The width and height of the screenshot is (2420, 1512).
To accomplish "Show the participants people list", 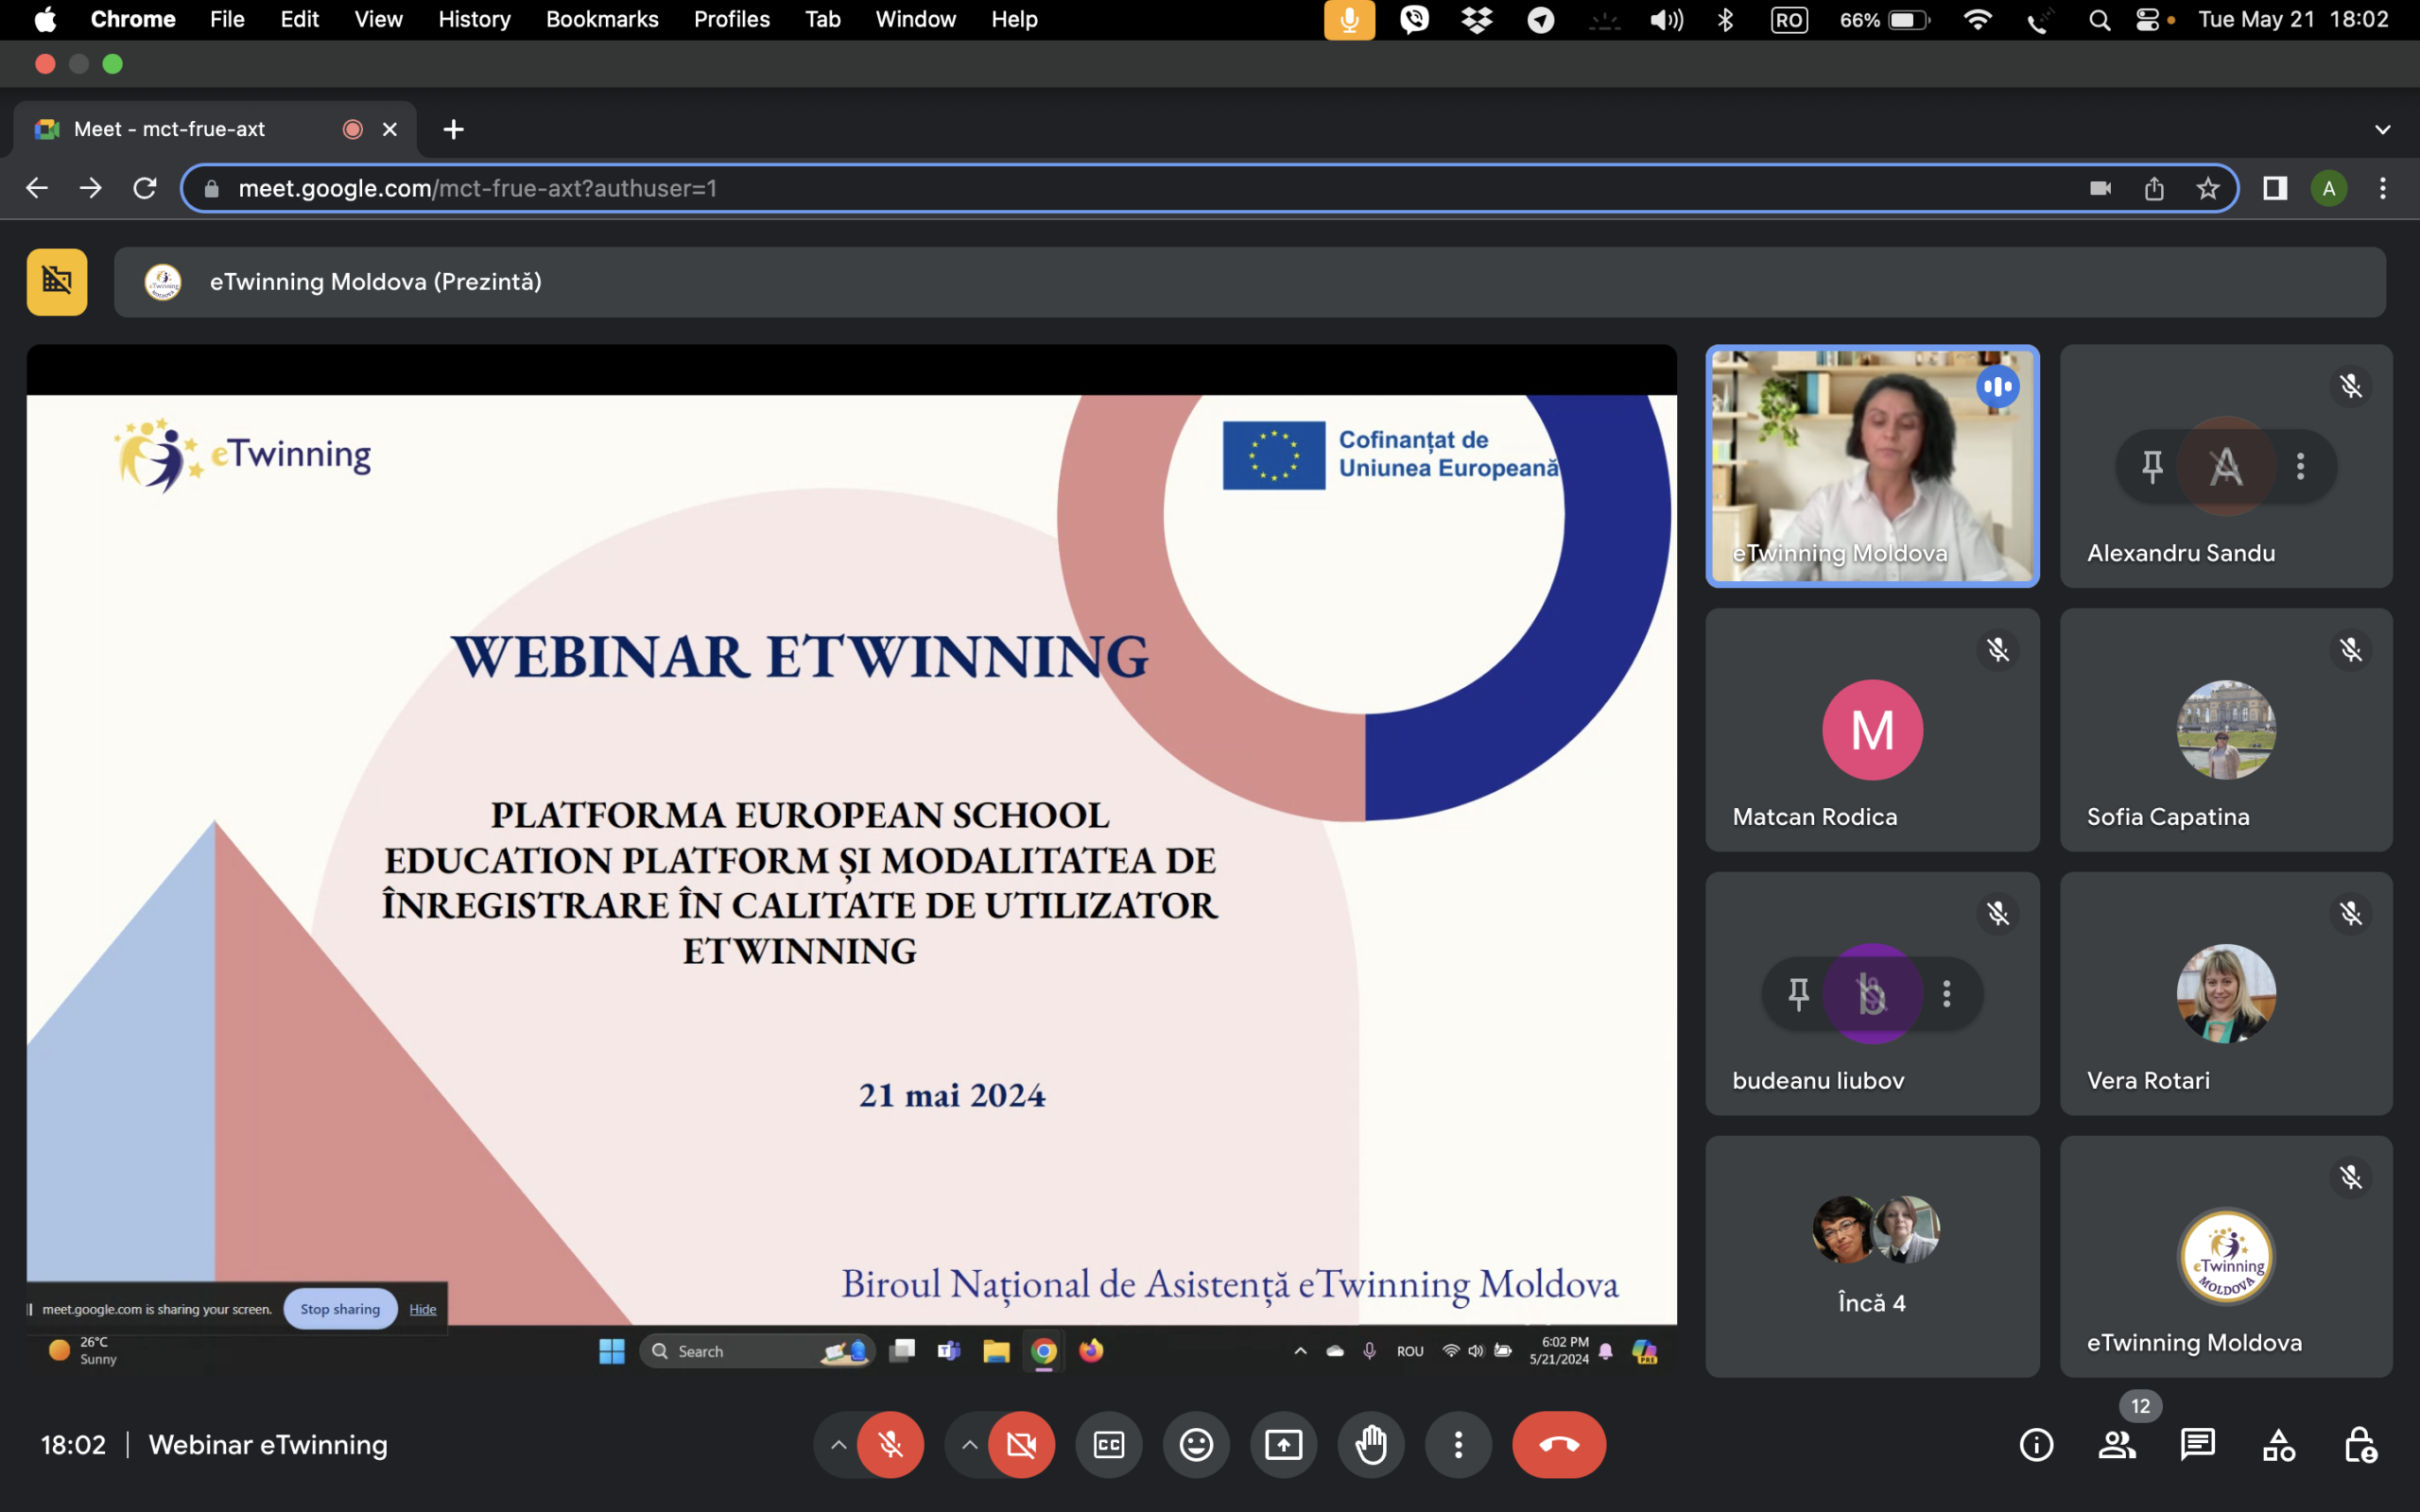I will [2117, 1444].
